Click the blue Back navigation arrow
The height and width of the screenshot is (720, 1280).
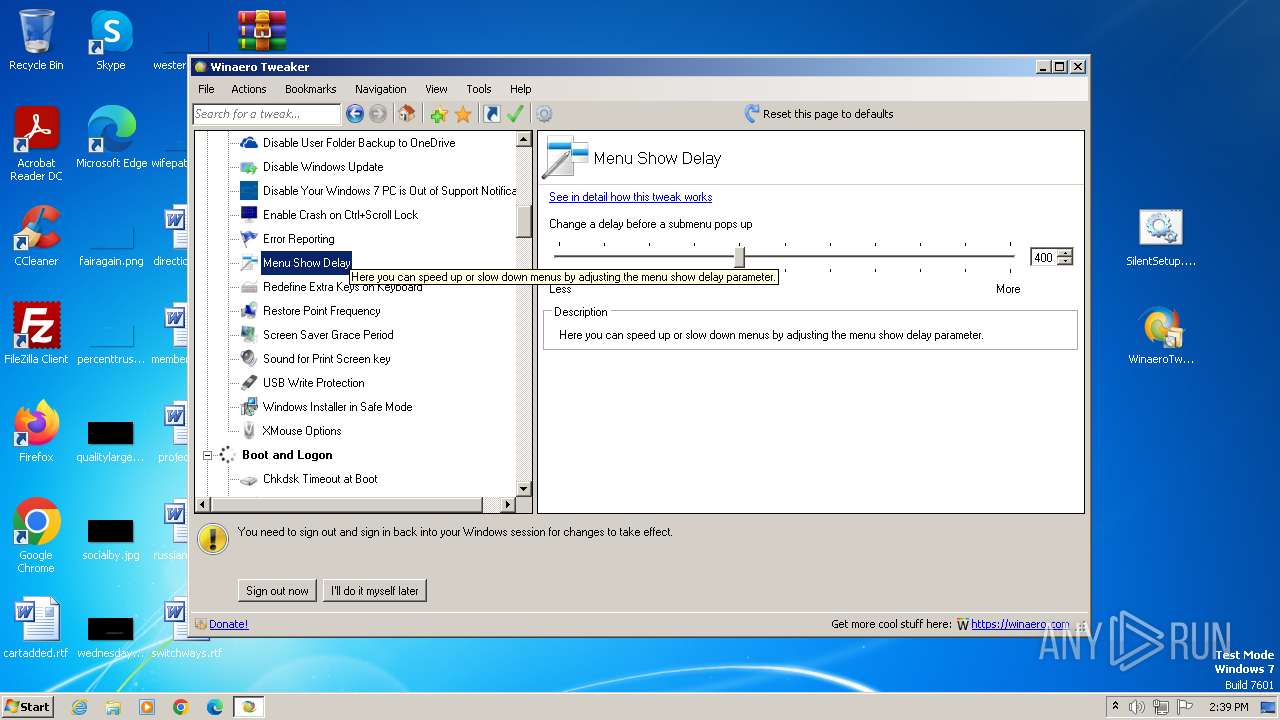click(355, 114)
